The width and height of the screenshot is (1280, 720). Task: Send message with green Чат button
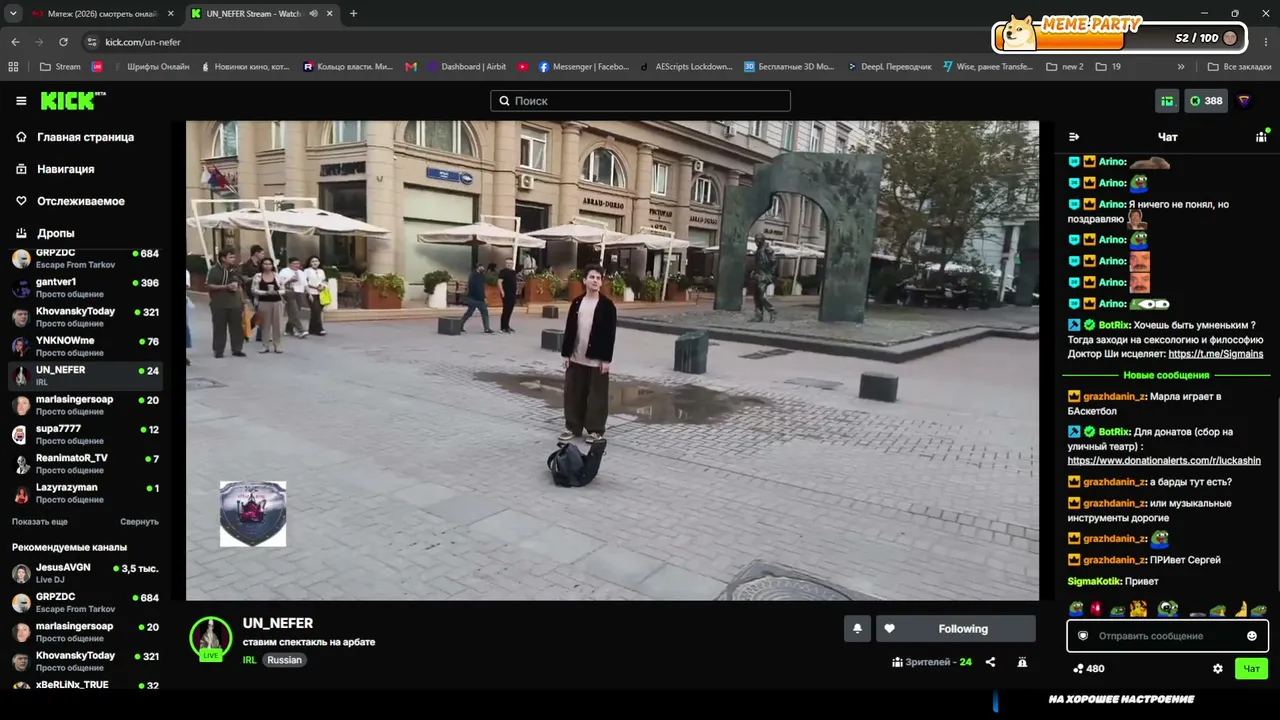pos(1251,669)
